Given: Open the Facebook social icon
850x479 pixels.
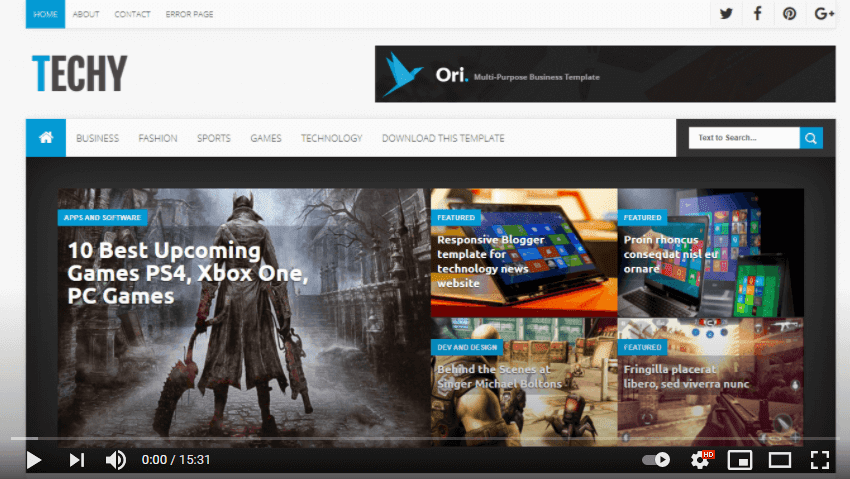Looking at the screenshot, I should point(757,14).
